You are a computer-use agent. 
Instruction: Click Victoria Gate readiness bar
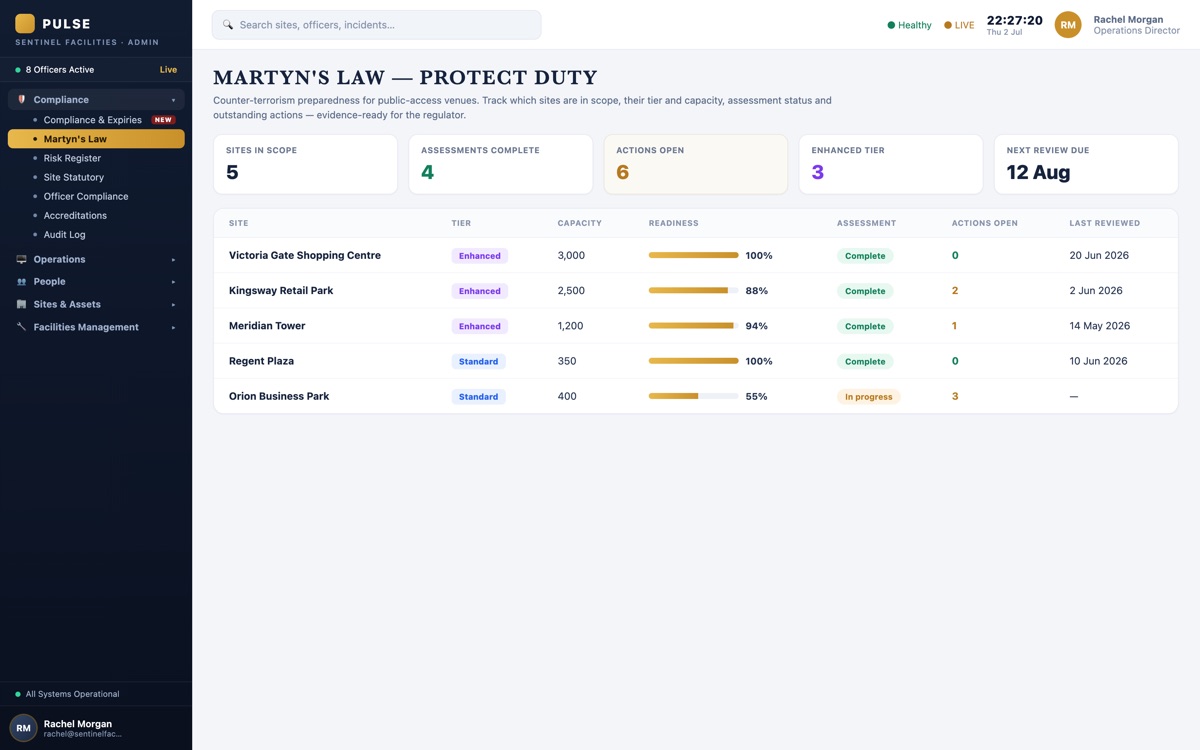pyautogui.click(x=693, y=256)
